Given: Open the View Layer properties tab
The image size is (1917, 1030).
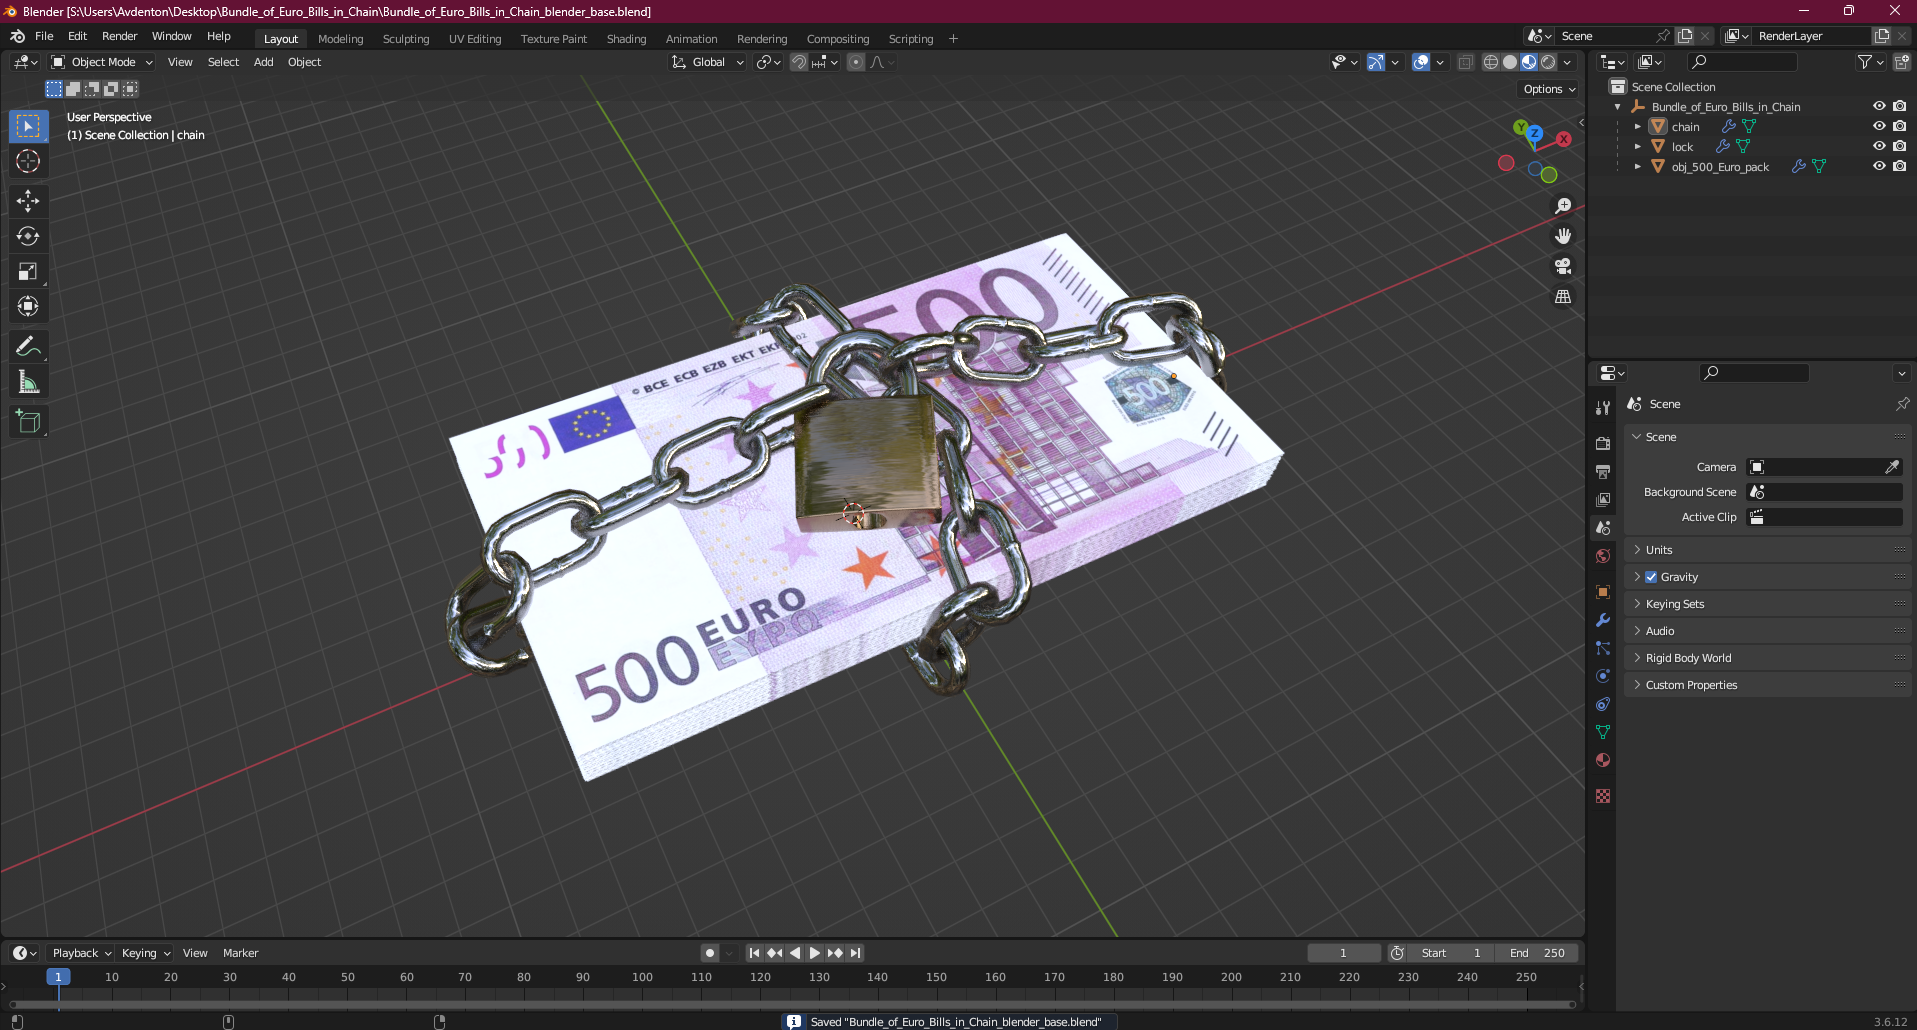Looking at the screenshot, I should click(1603, 499).
